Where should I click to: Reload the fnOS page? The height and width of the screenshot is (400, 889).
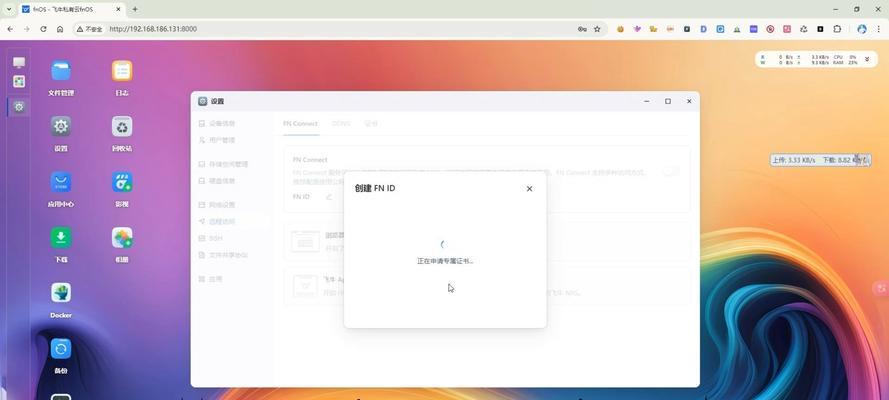pyautogui.click(x=43, y=29)
